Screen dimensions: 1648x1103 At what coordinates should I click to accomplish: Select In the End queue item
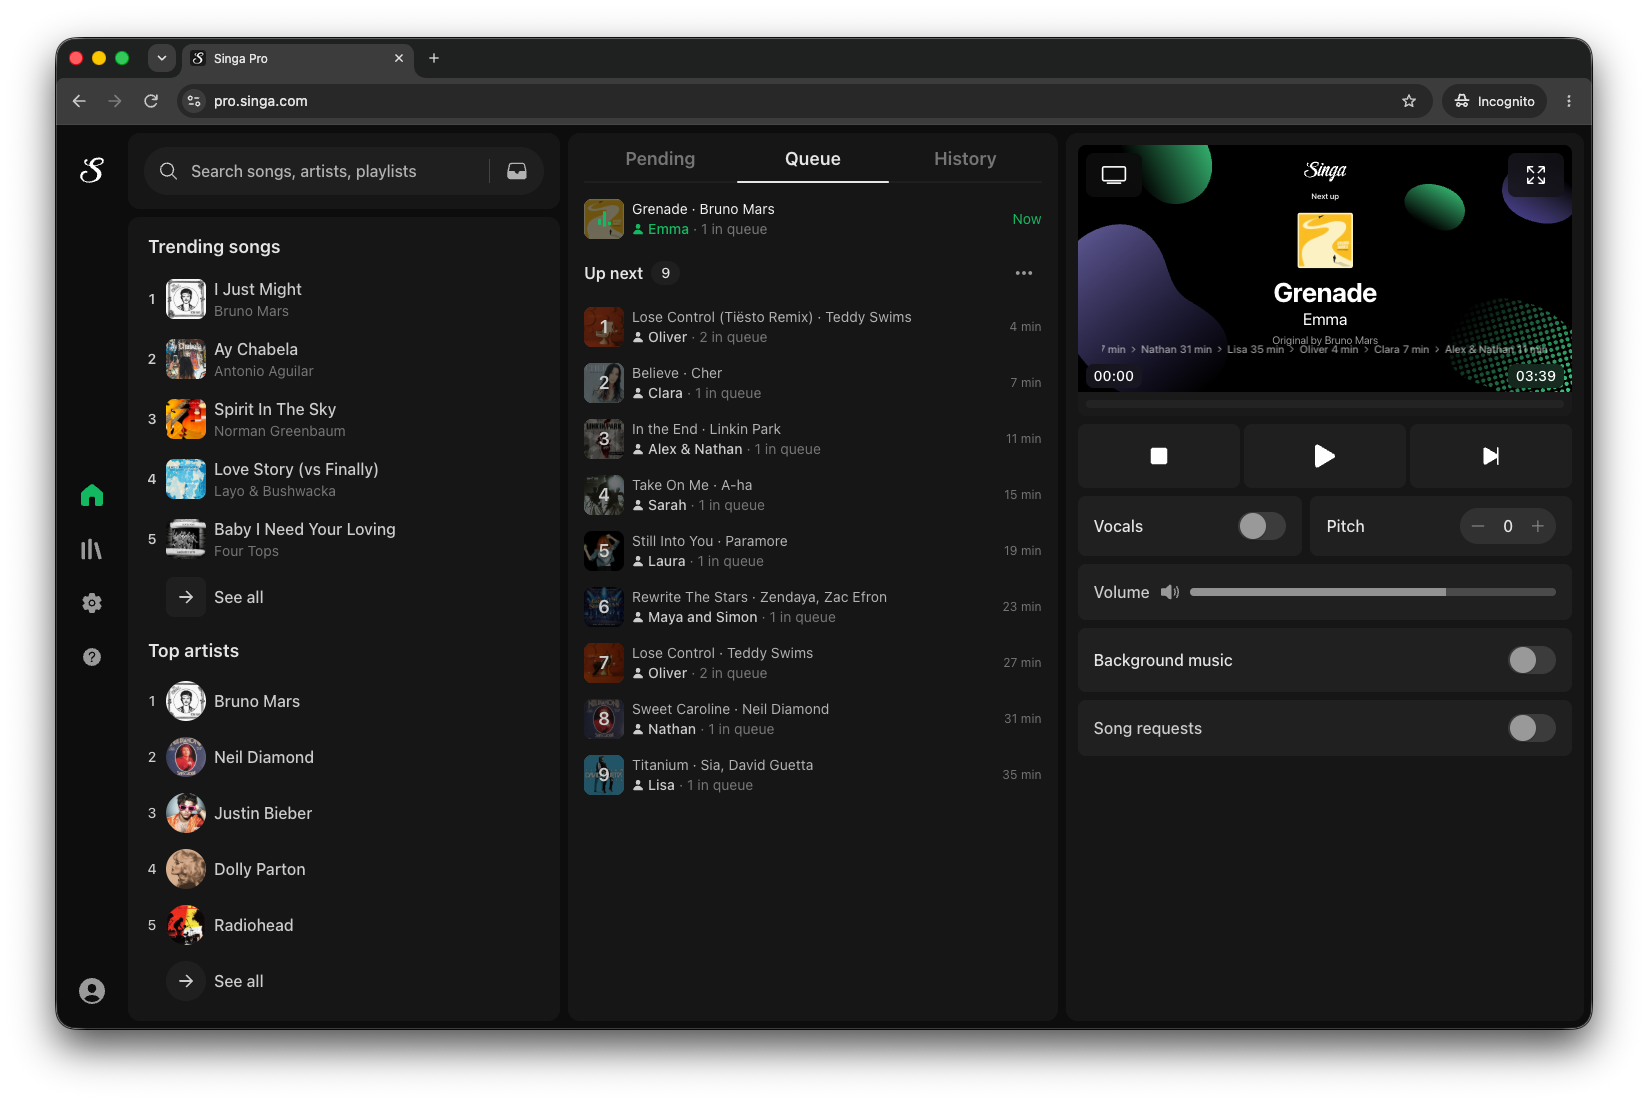point(813,439)
